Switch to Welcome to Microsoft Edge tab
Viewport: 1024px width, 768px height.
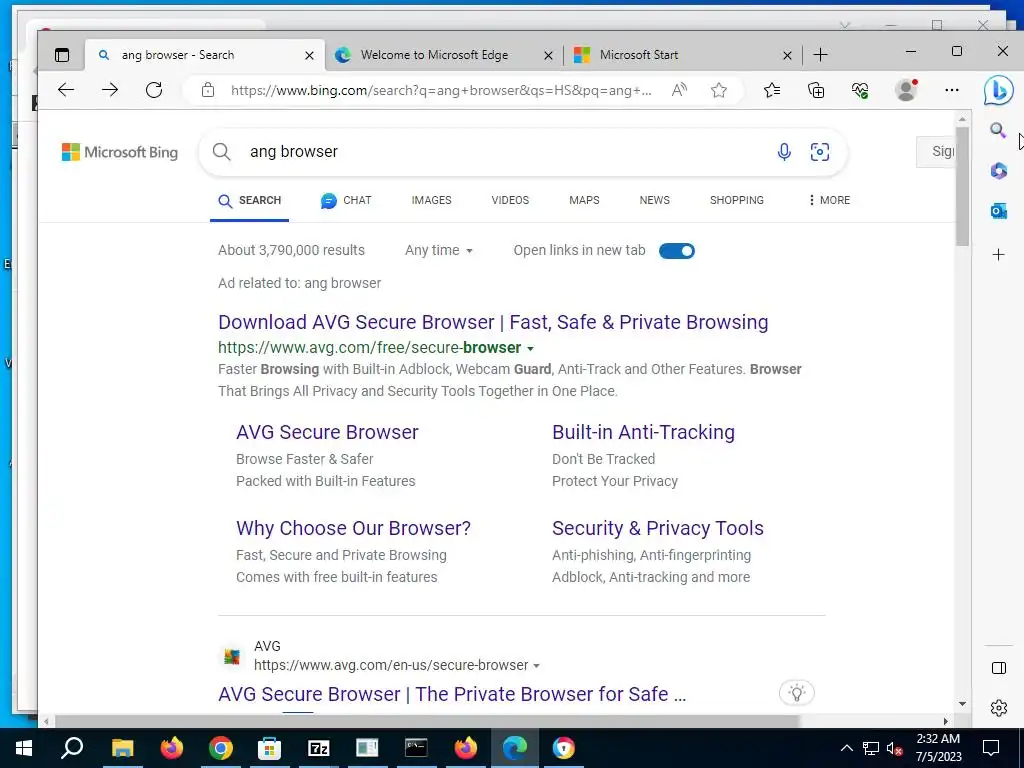click(x=434, y=56)
